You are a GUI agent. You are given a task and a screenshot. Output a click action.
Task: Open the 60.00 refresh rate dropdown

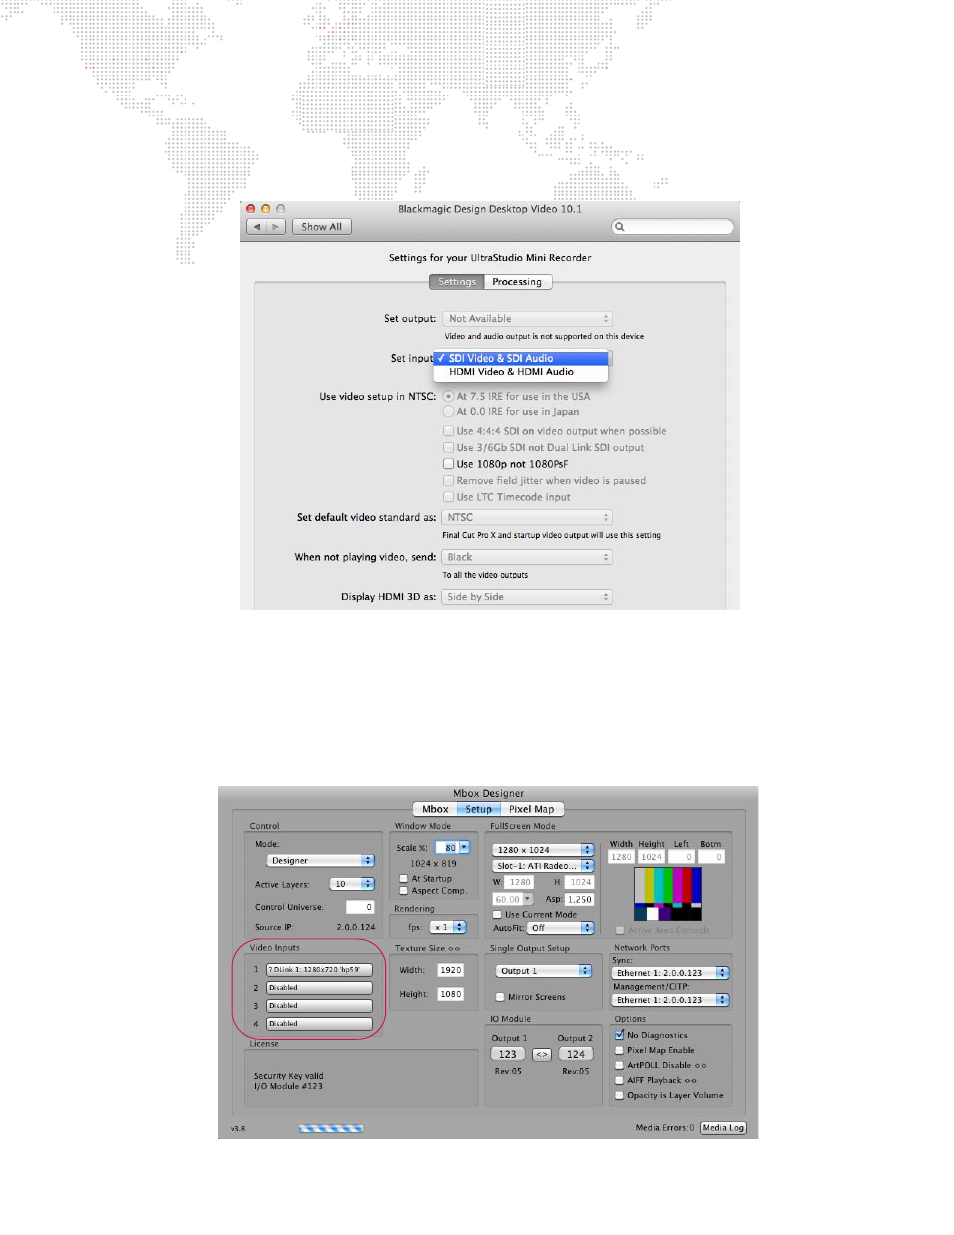point(513,899)
